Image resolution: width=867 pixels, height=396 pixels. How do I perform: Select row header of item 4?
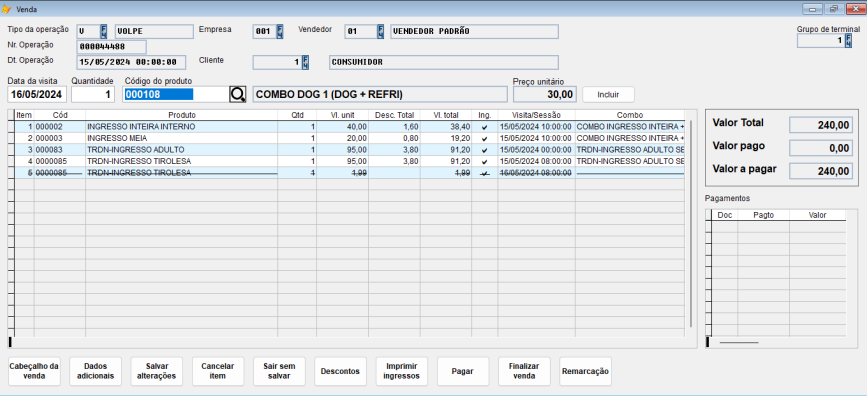point(12,161)
